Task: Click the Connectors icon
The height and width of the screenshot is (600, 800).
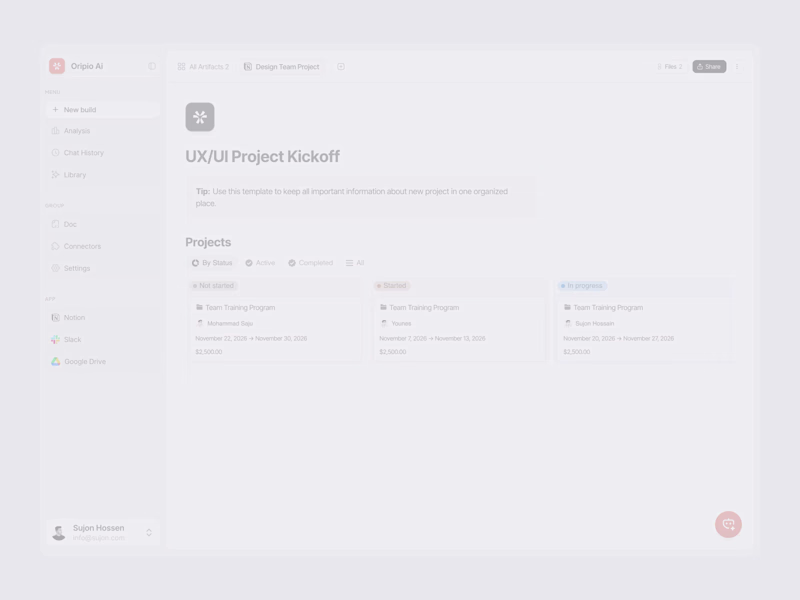Action: click(55, 246)
